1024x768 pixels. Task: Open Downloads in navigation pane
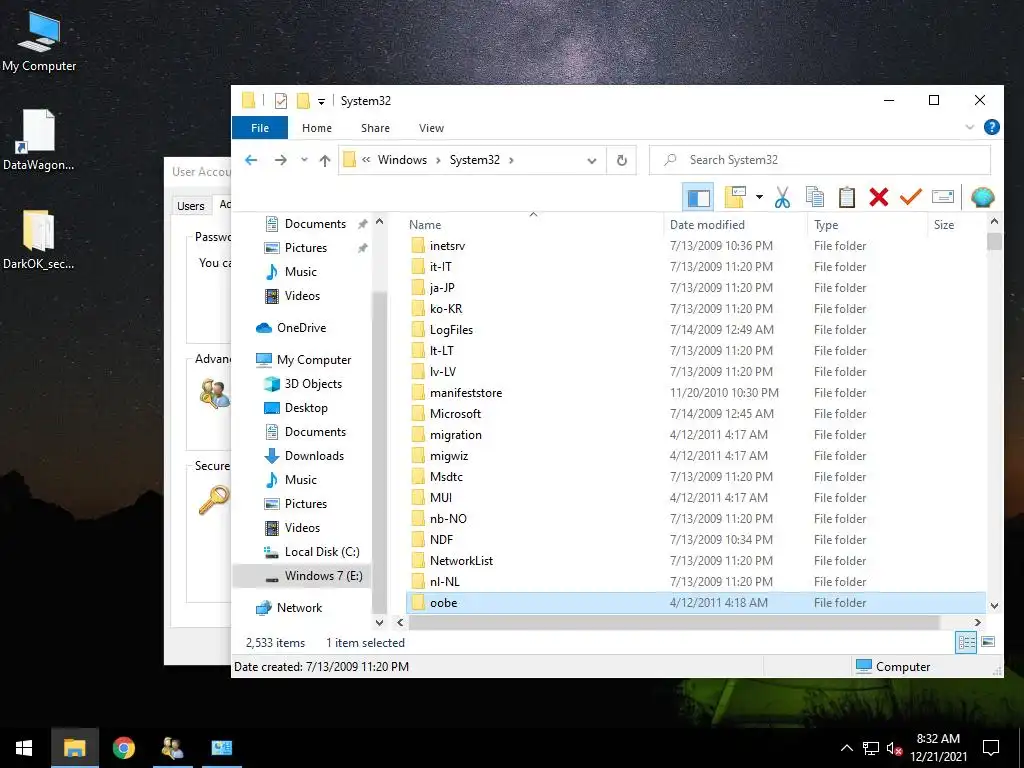304,456
